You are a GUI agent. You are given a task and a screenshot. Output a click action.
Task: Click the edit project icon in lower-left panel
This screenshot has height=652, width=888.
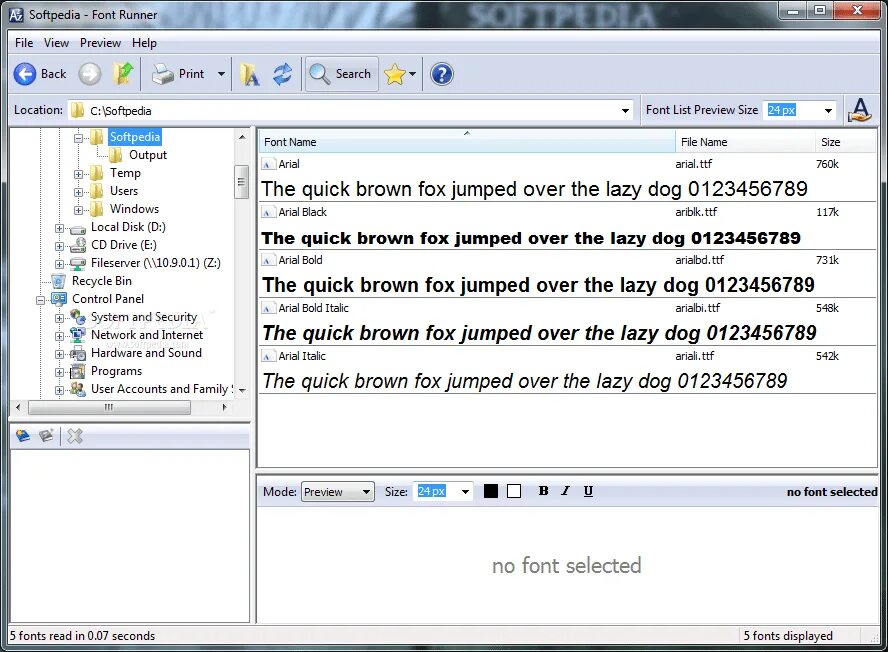pos(46,436)
